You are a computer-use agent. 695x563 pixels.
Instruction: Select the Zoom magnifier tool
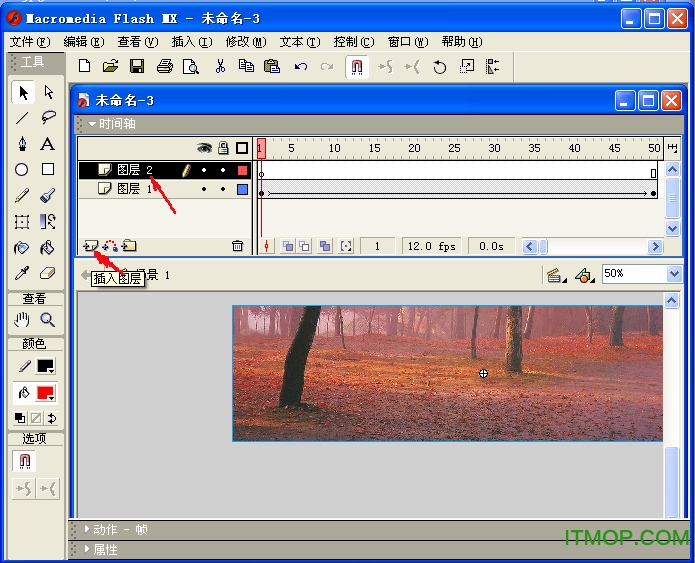[x=47, y=320]
